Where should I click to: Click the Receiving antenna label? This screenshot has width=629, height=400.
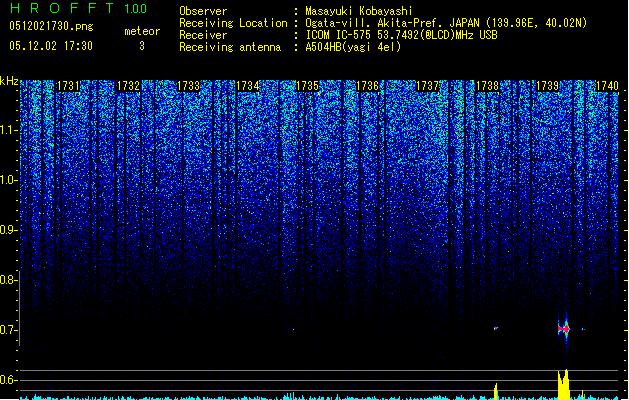click(230, 47)
